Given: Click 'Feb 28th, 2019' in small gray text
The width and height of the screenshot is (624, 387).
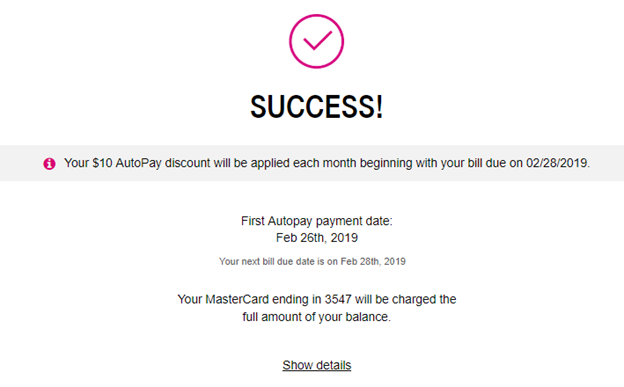Looking at the screenshot, I should (373, 262).
